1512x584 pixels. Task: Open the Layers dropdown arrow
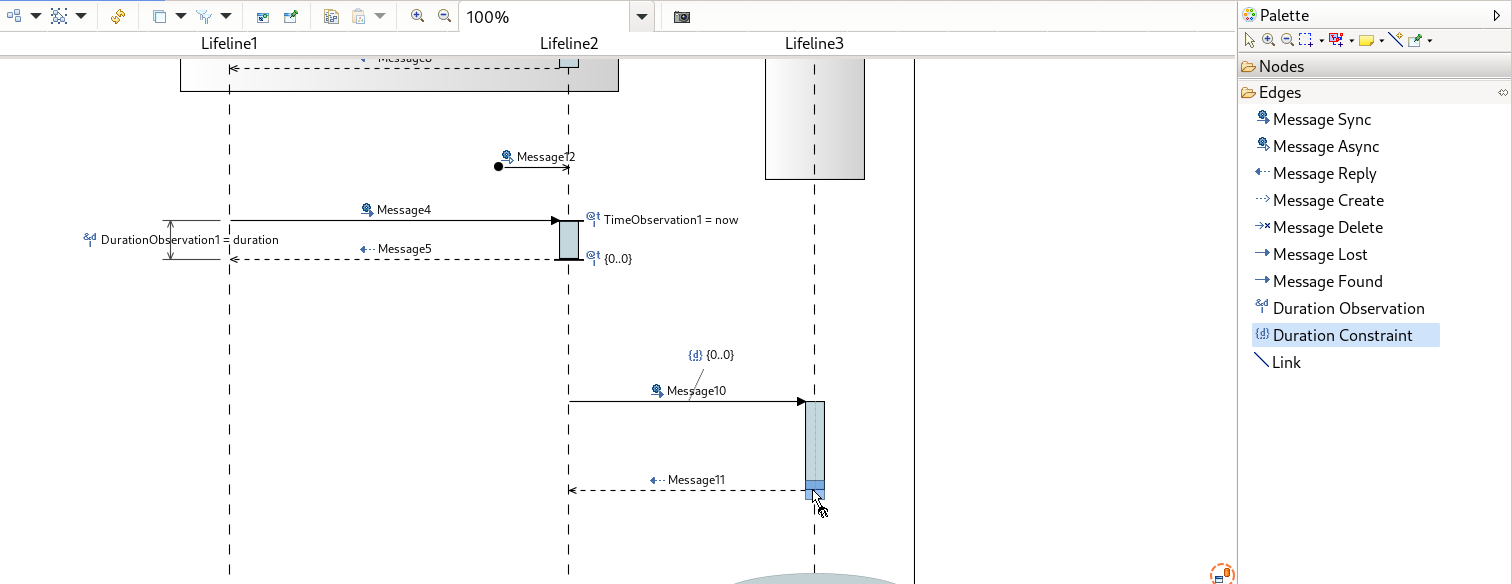coord(181,17)
